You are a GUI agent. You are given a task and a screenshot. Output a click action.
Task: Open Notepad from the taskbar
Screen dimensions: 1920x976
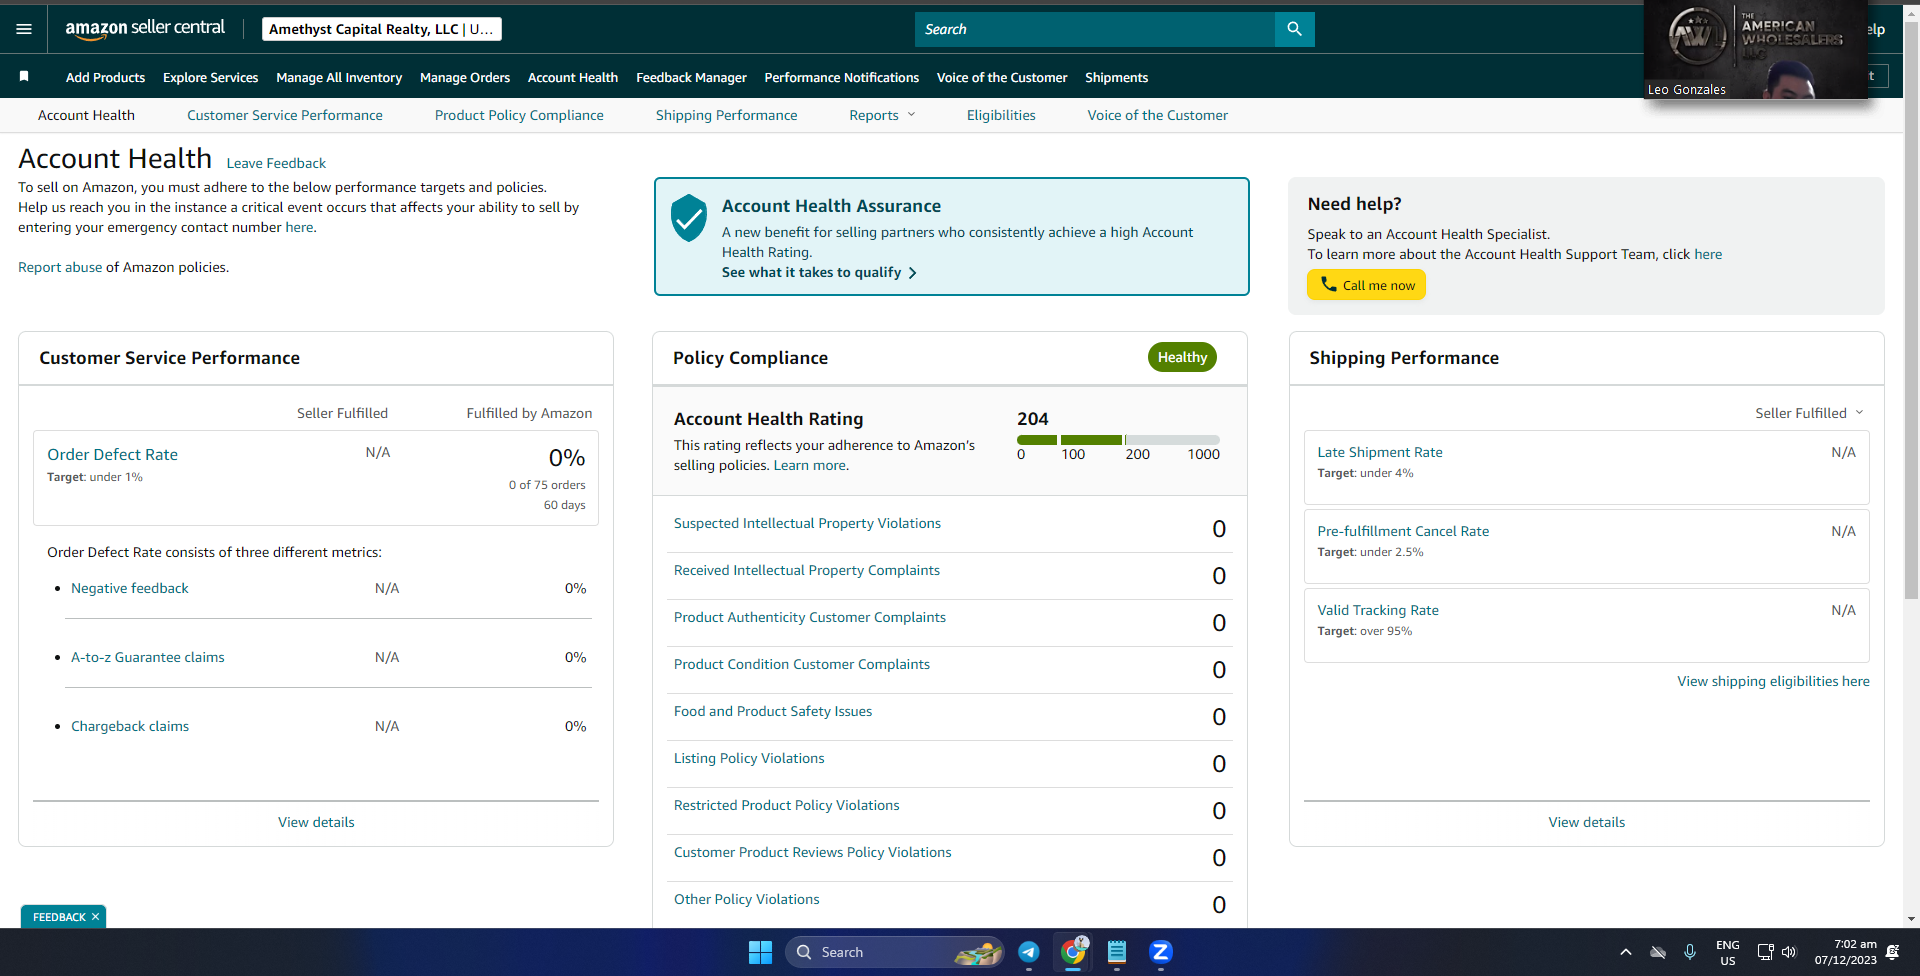pos(1117,952)
